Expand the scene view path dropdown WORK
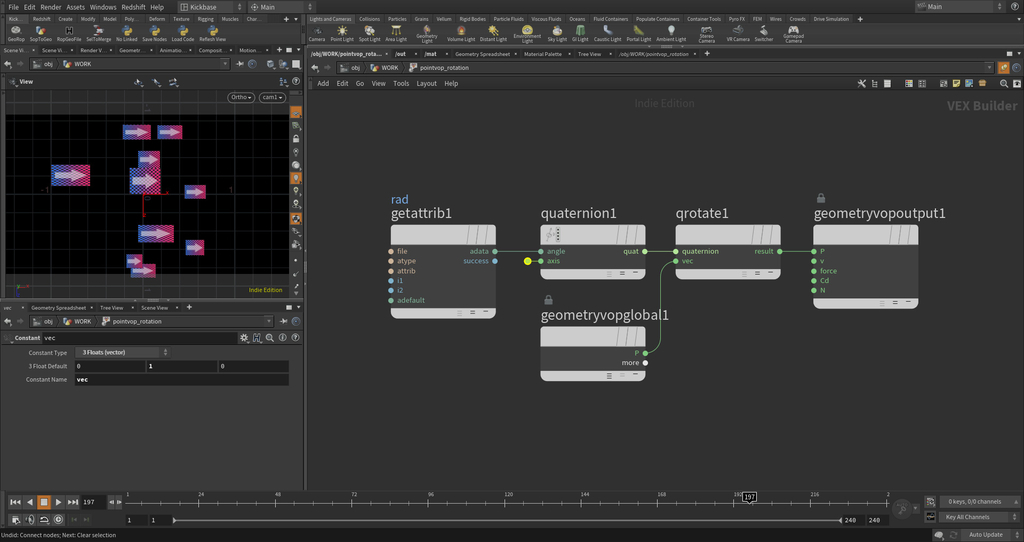The width and height of the screenshot is (1024, 542). tap(225, 64)
